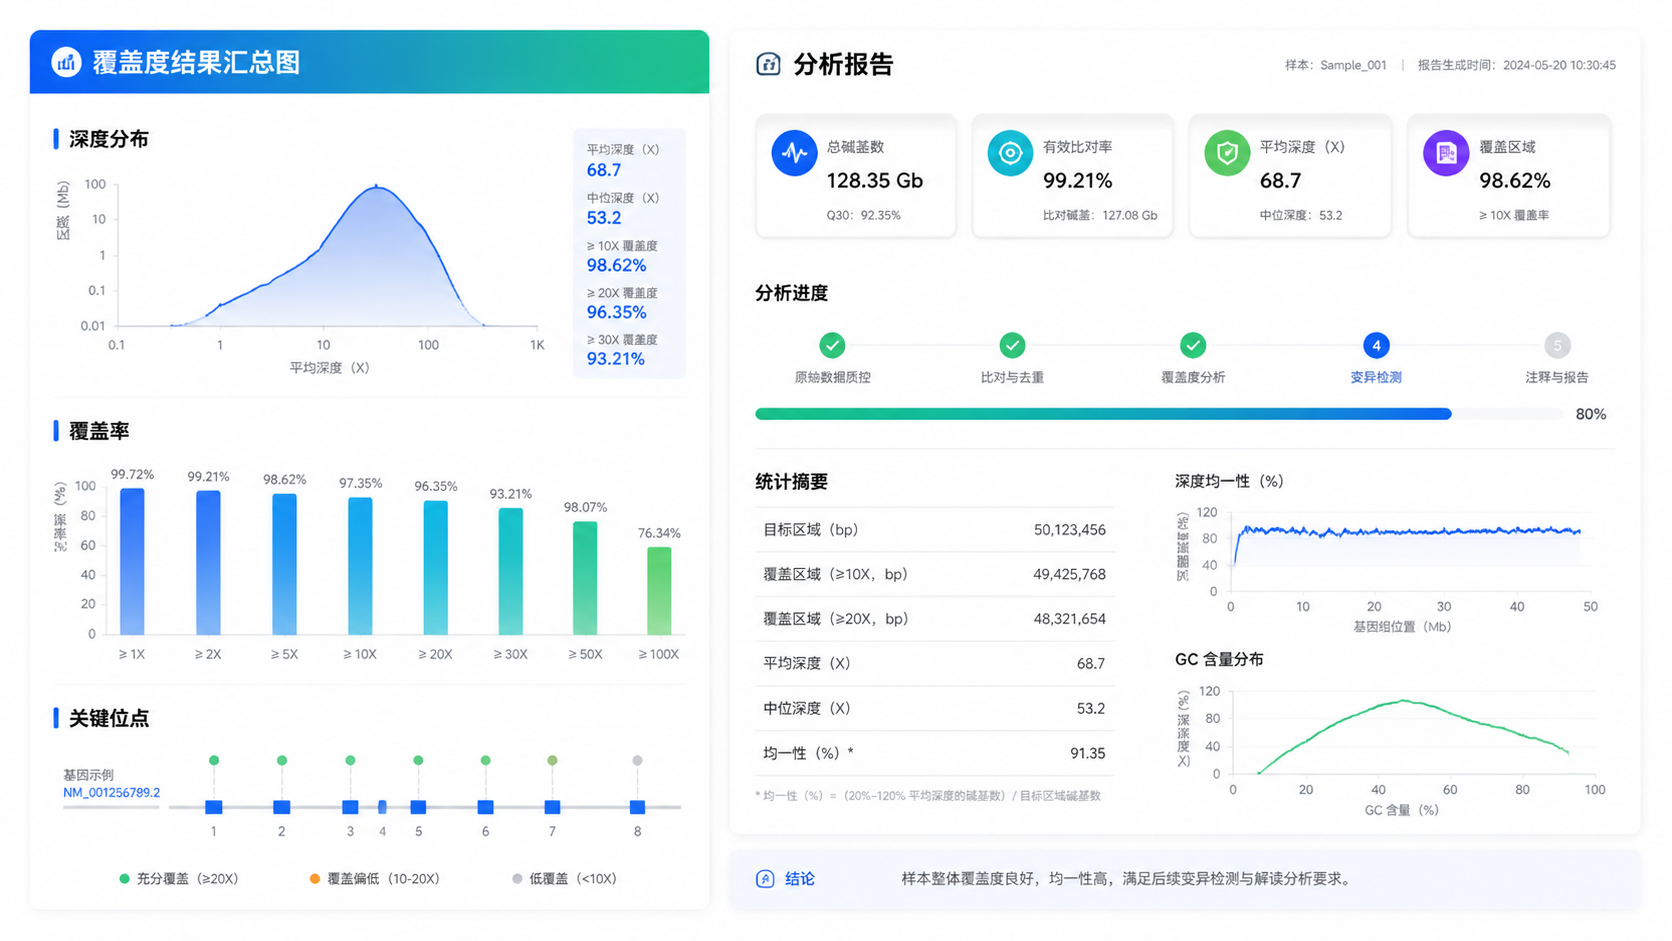Click the value 48,321,654 in 统计摘要
Viewport: 1672px width, 941px height.
tap(1069, 619)
